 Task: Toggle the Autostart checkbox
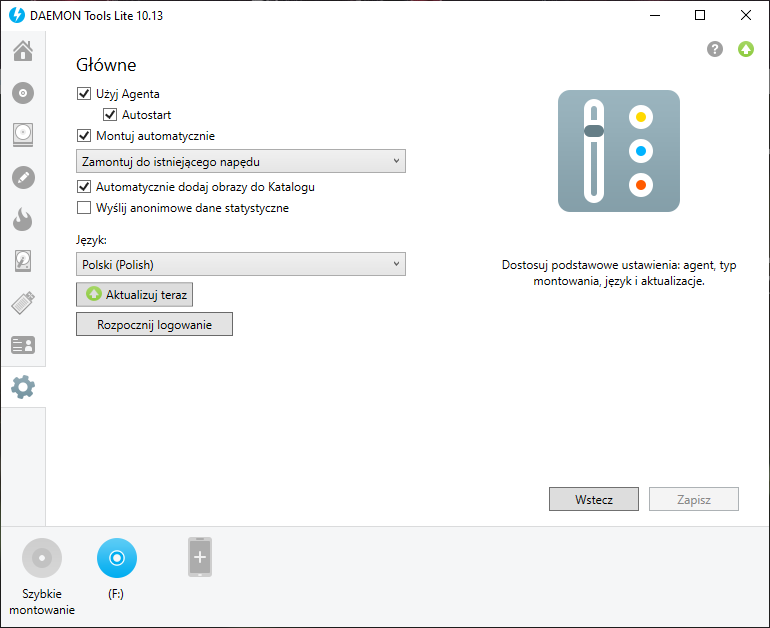point(110,114)
